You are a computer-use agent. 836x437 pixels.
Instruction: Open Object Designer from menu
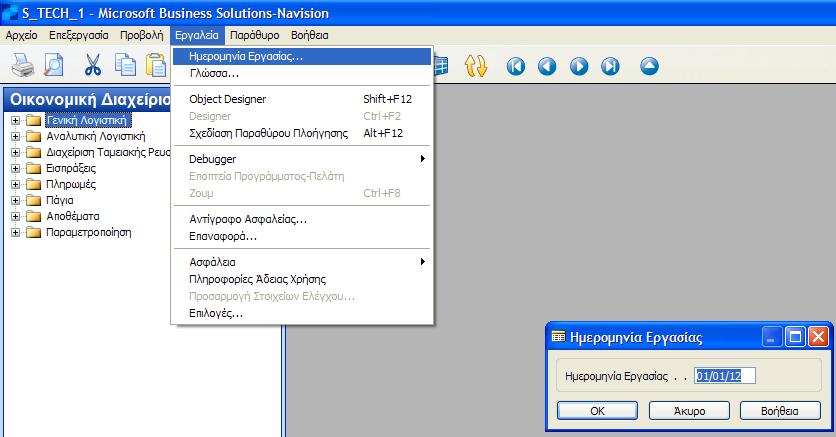click(302, 99)
